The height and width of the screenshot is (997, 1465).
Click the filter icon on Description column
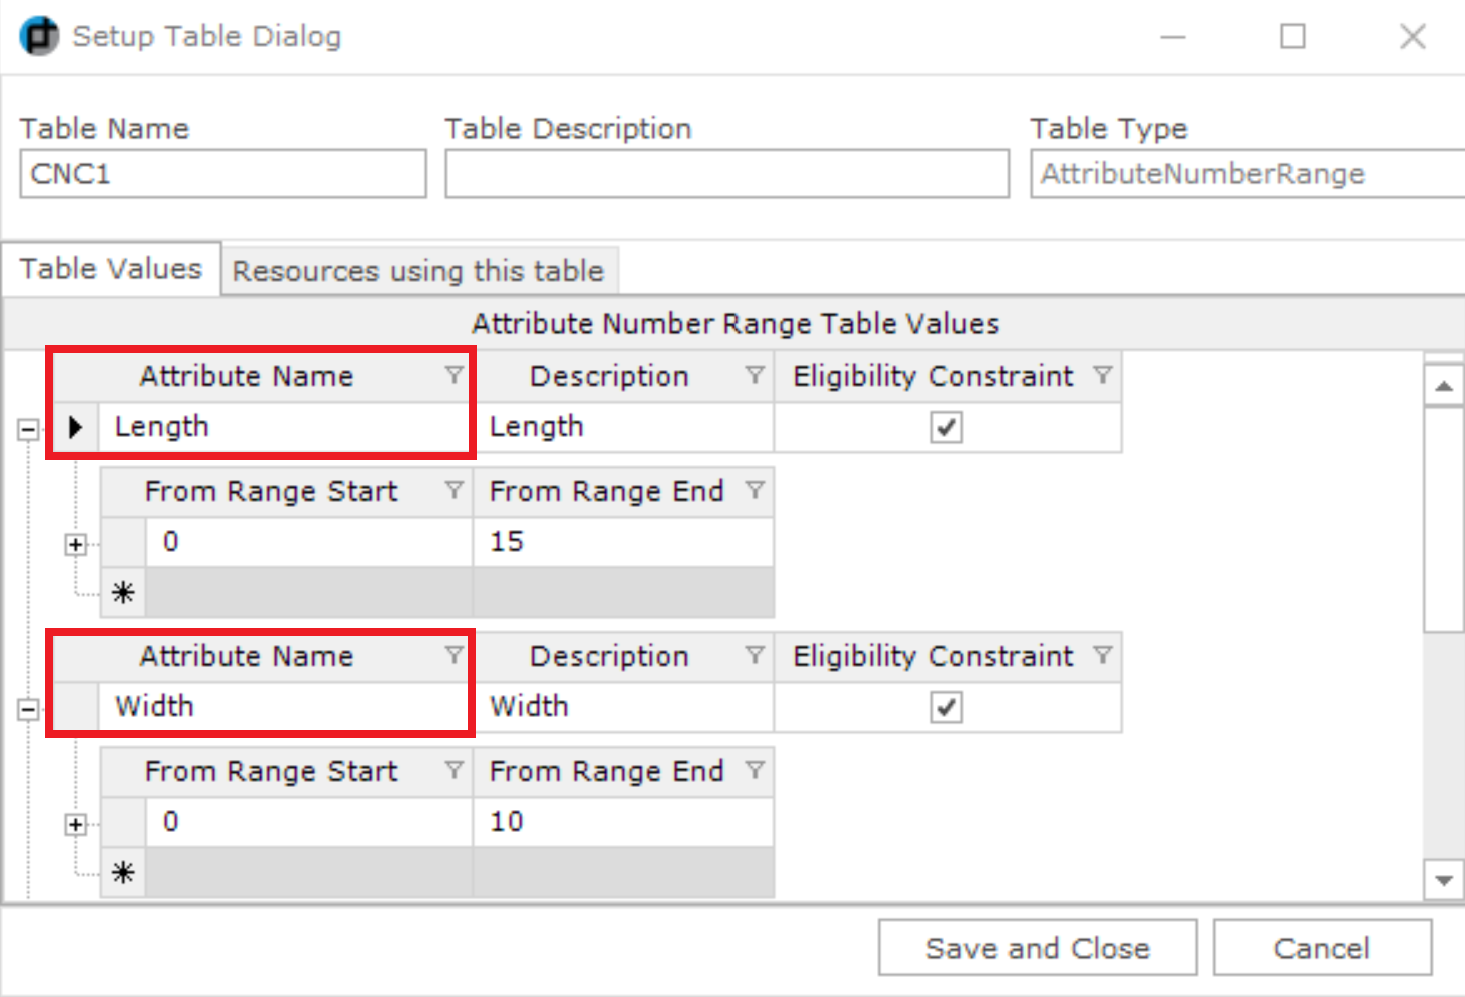tap(756, 376)
